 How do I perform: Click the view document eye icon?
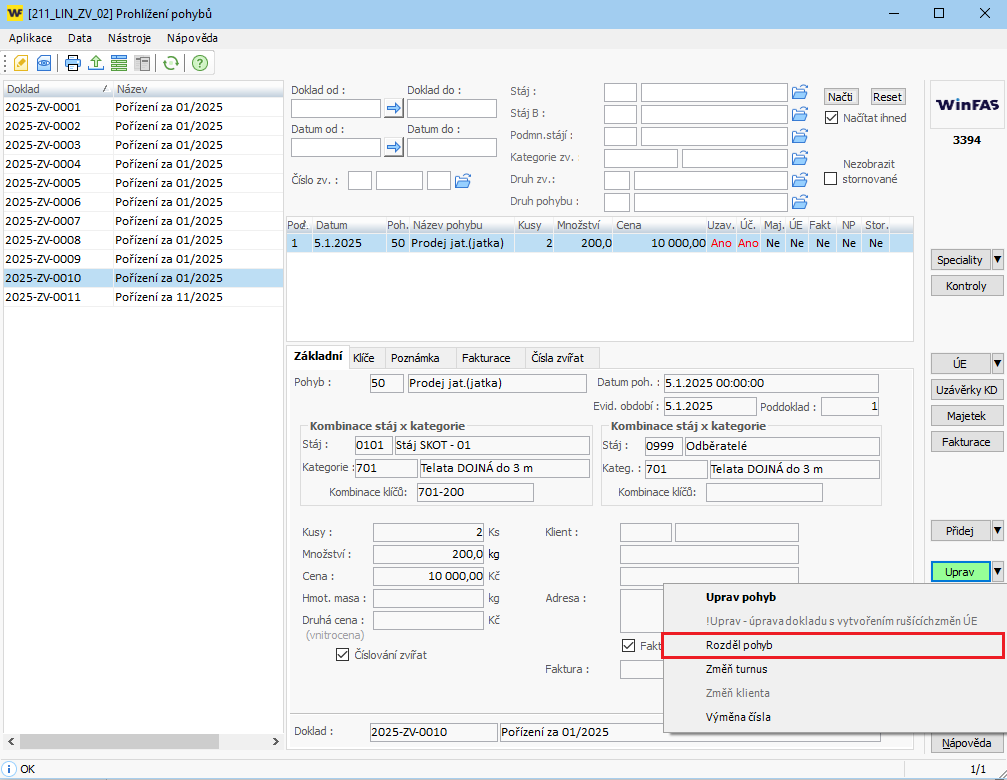click(x=44, y=63)
